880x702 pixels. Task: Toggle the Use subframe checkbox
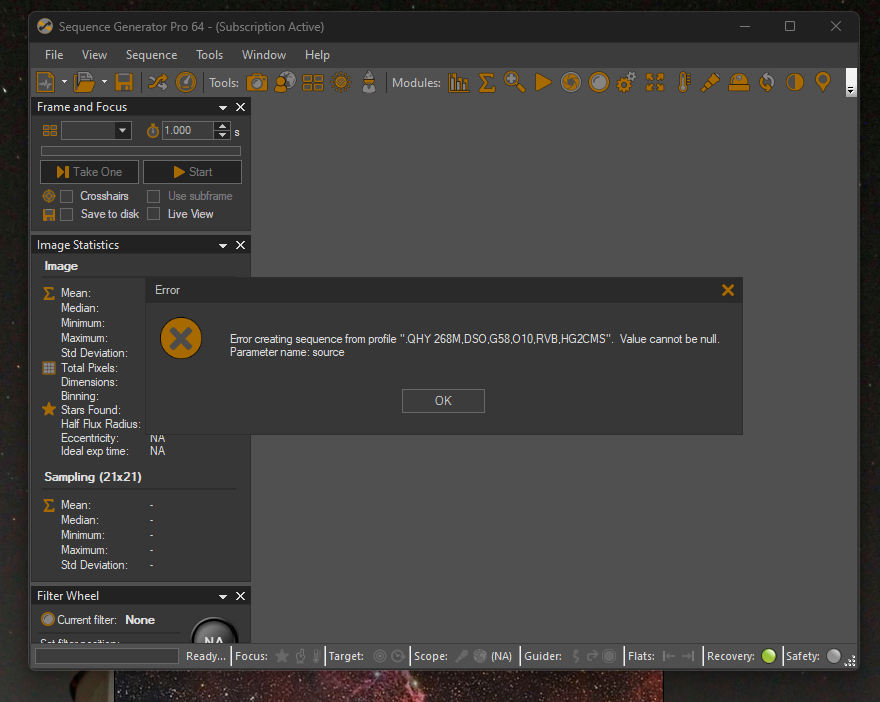[153, 196]
